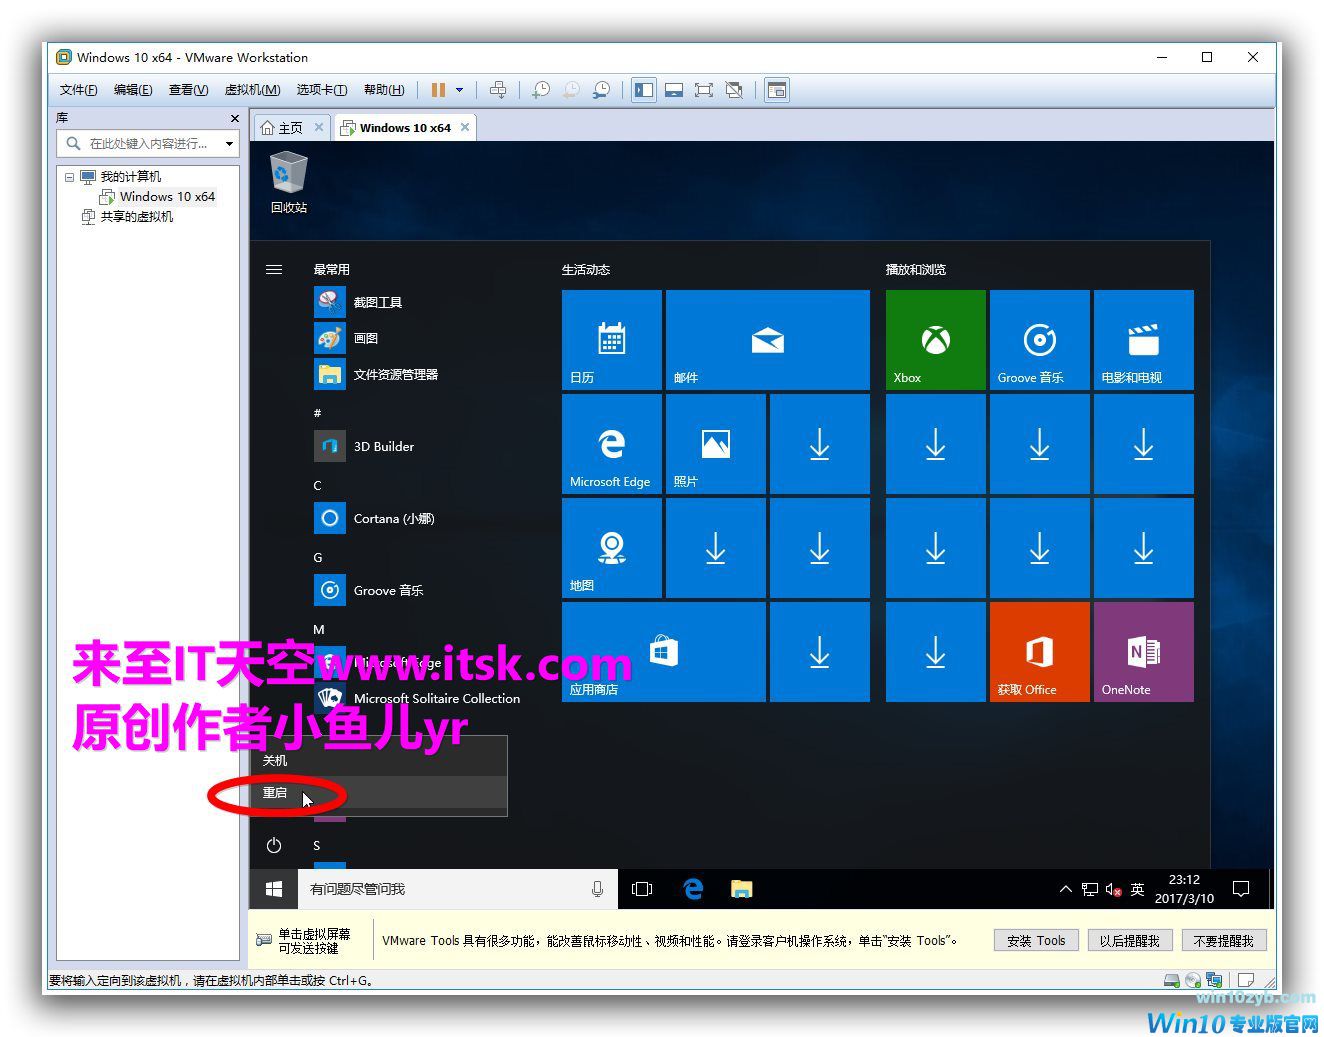This screenshot has height=1037, width=1324.
Task: Select the 回收站 desktop icon
Action: coord(289,182)
